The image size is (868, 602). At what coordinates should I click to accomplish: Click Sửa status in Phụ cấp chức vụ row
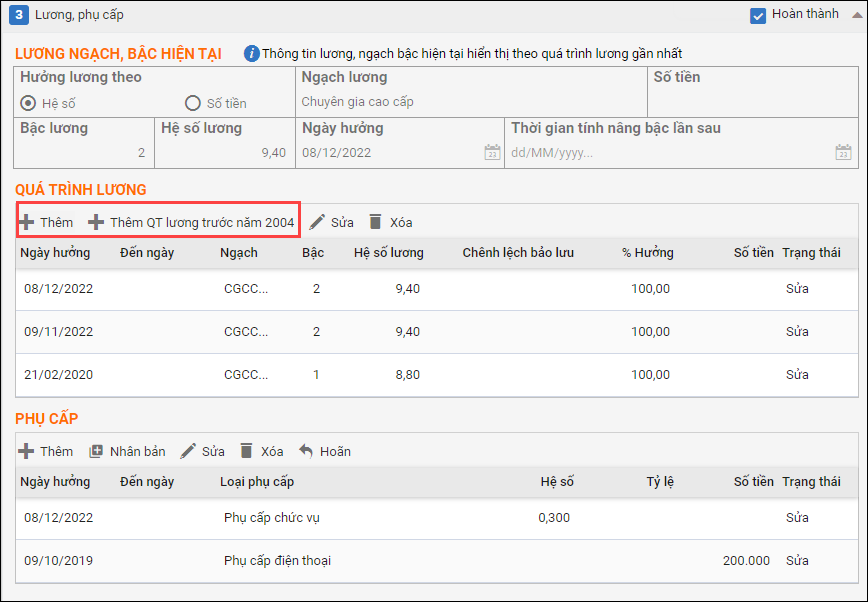[797, 518]
